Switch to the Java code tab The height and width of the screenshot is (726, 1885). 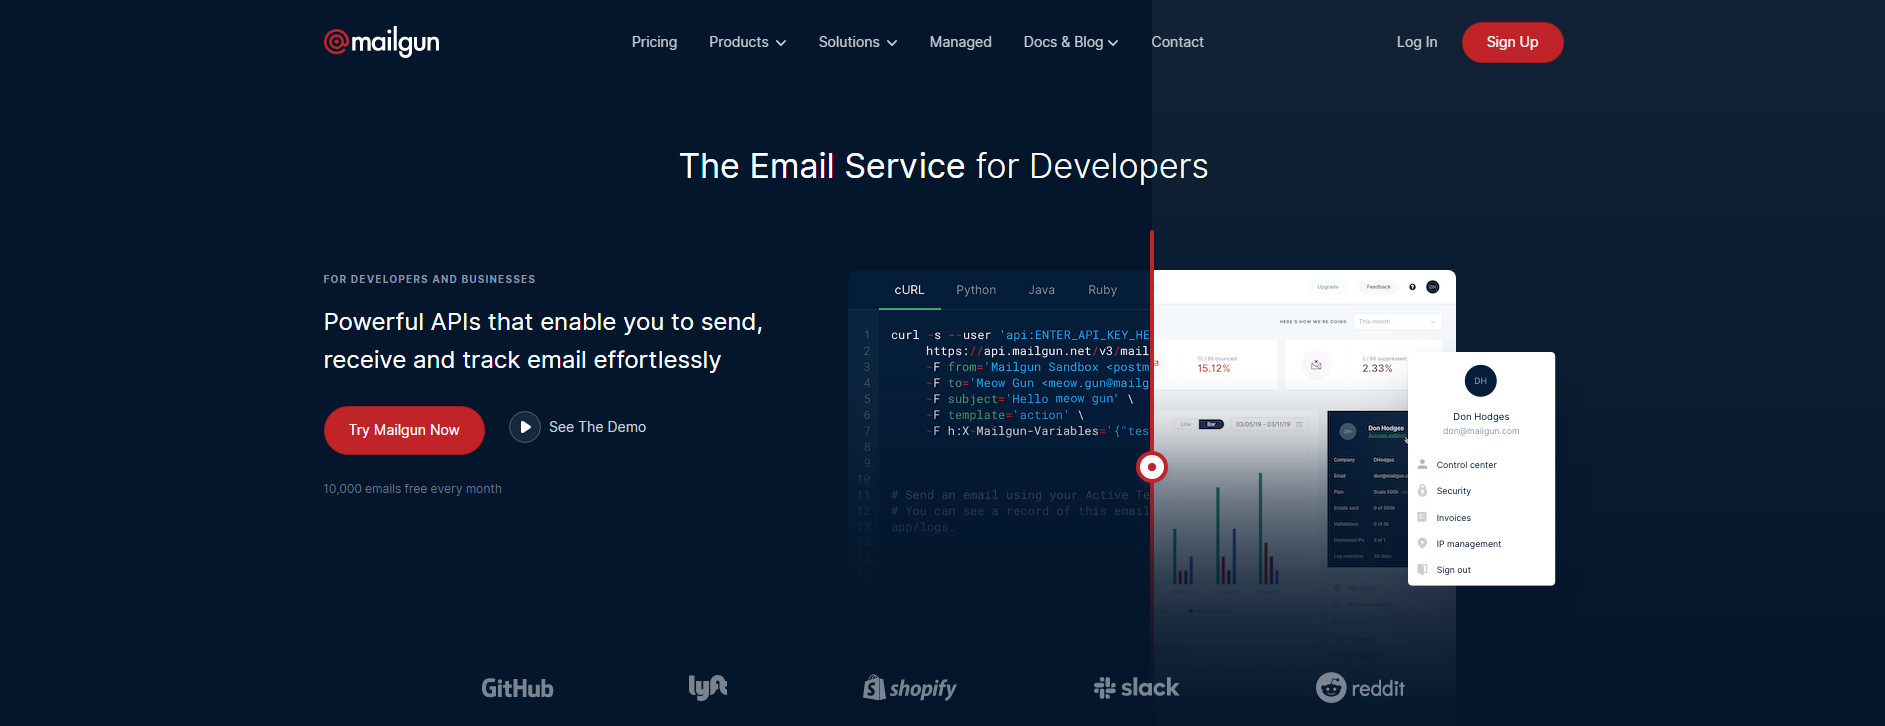pyautogui.click(x=1041, y=290)
